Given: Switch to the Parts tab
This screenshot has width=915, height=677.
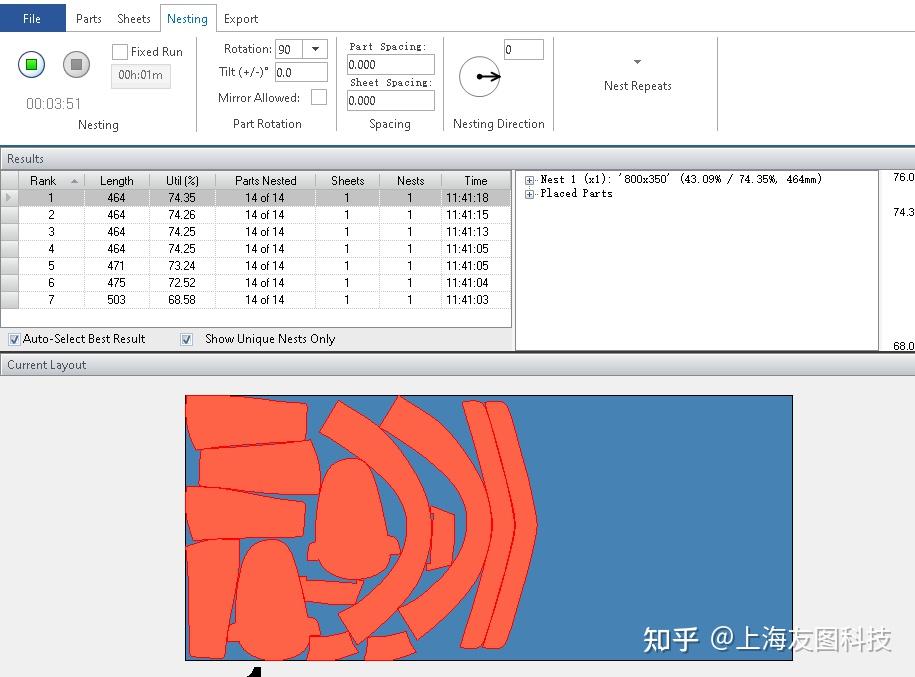Looking at the screenshot, I should pos(88,18).
